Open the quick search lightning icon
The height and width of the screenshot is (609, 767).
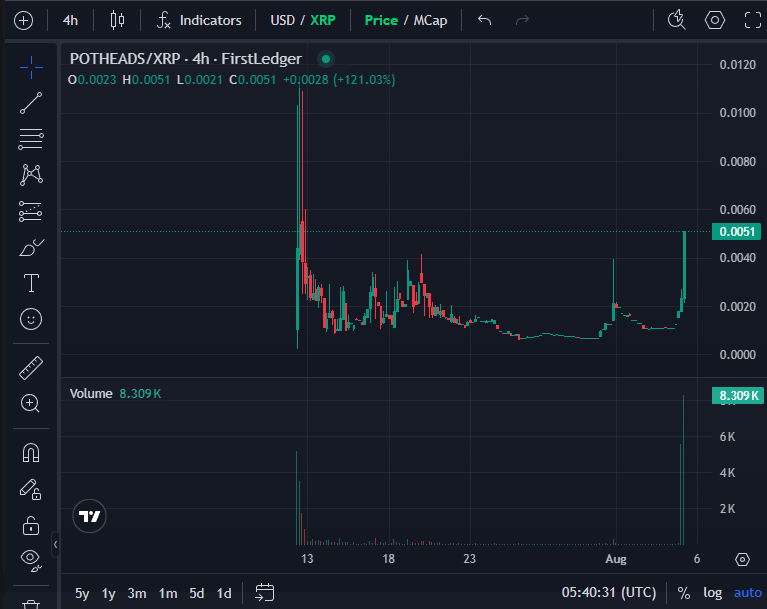(677, 21)
